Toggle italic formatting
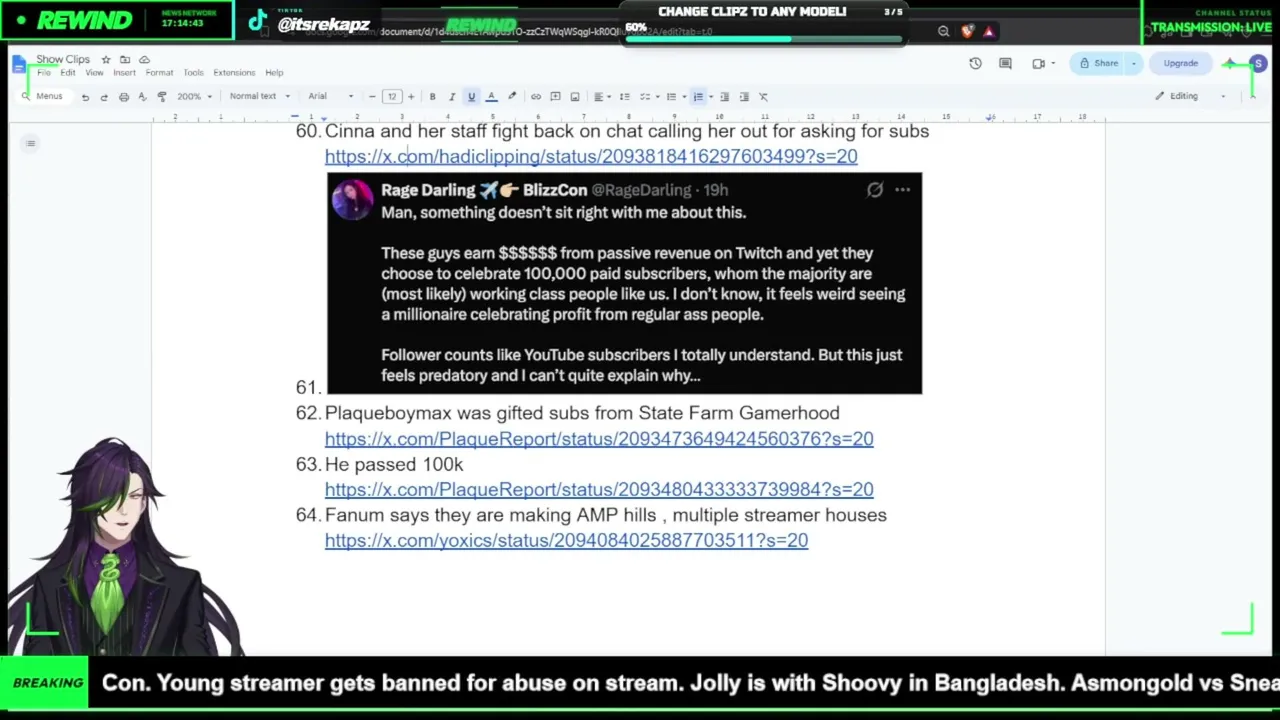The height and width of the screenshot is (720, 1280). click(452, 97)
